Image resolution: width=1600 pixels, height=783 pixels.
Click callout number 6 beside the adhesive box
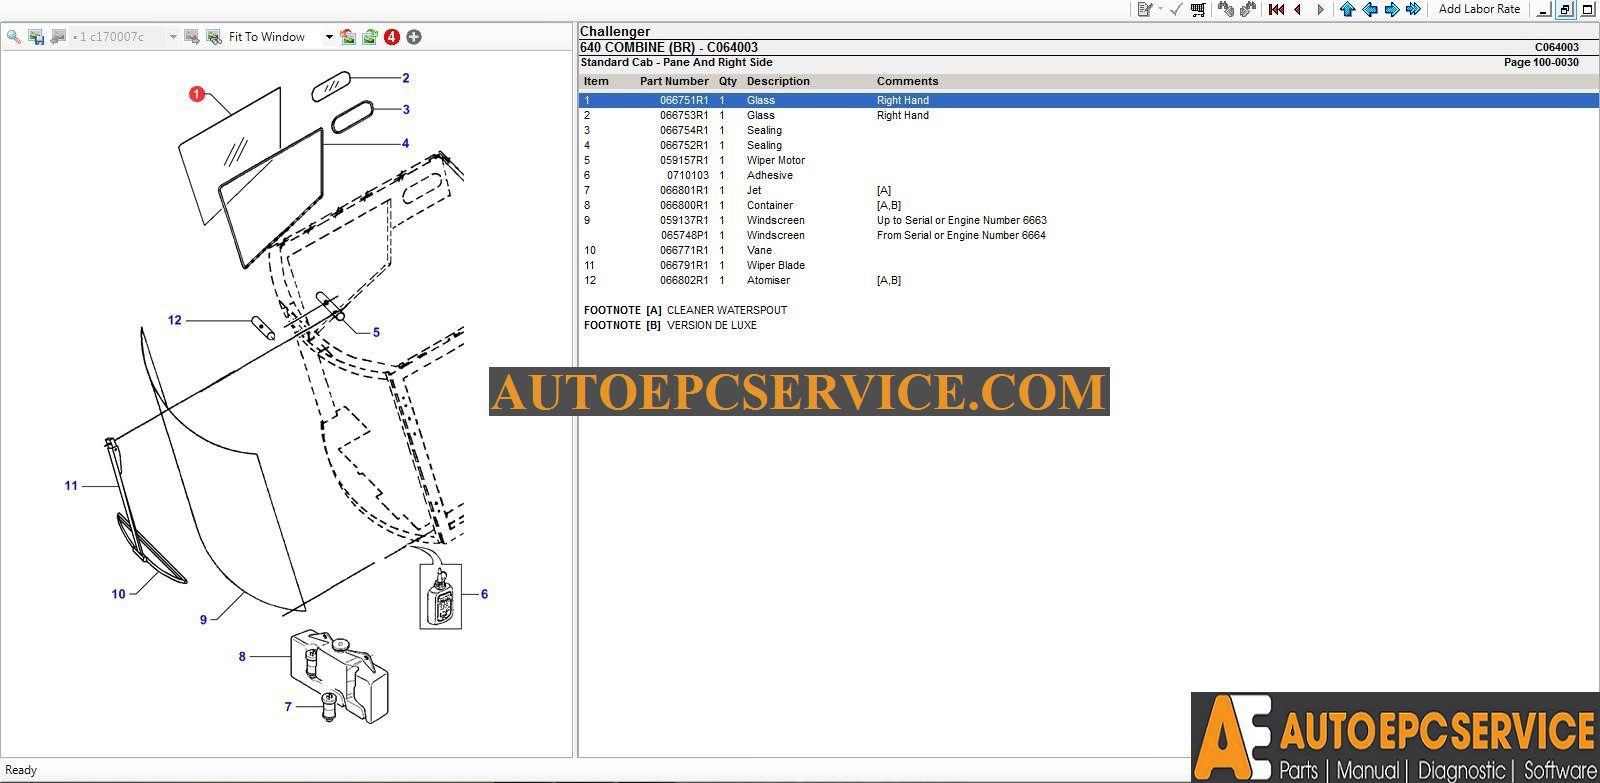pyautogui.click(x=484, y=594)
